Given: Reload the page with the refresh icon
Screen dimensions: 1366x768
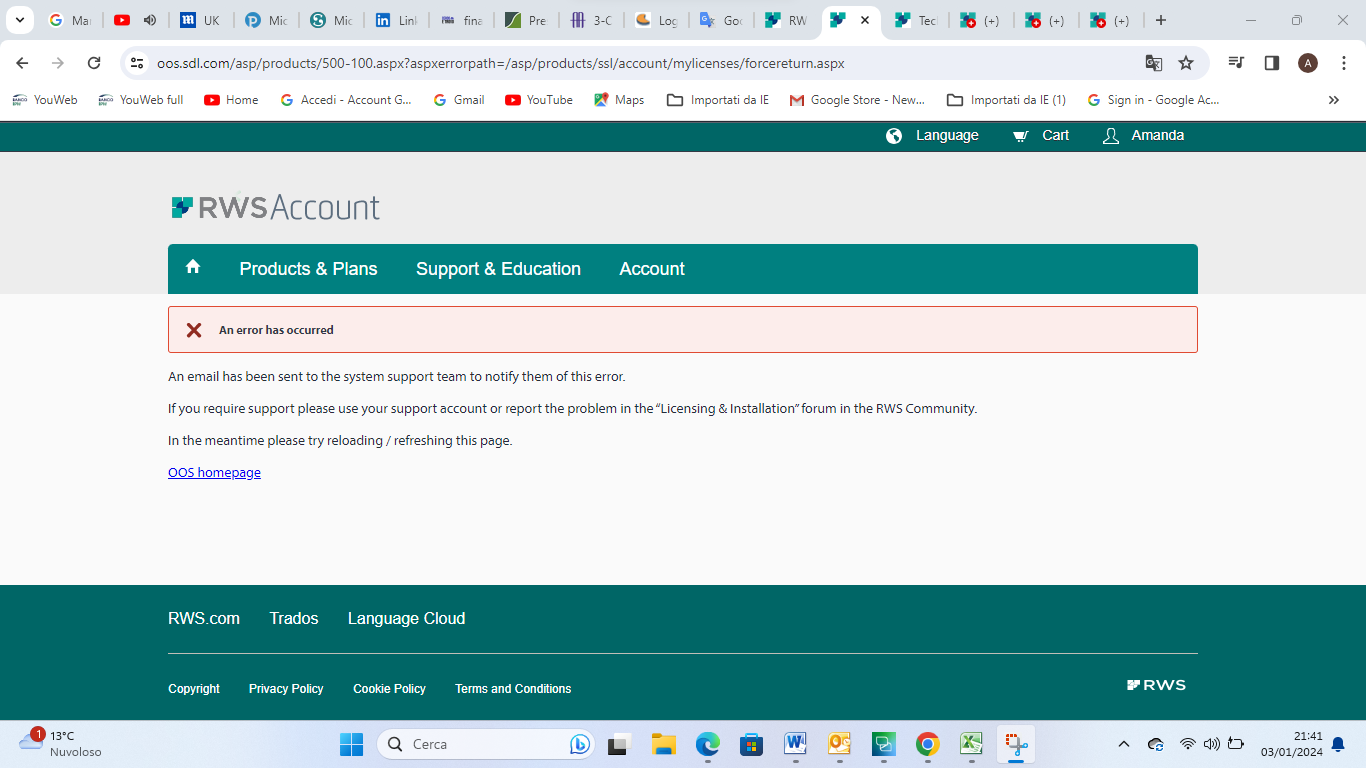Looking at the screenshot, I should 94,63.
